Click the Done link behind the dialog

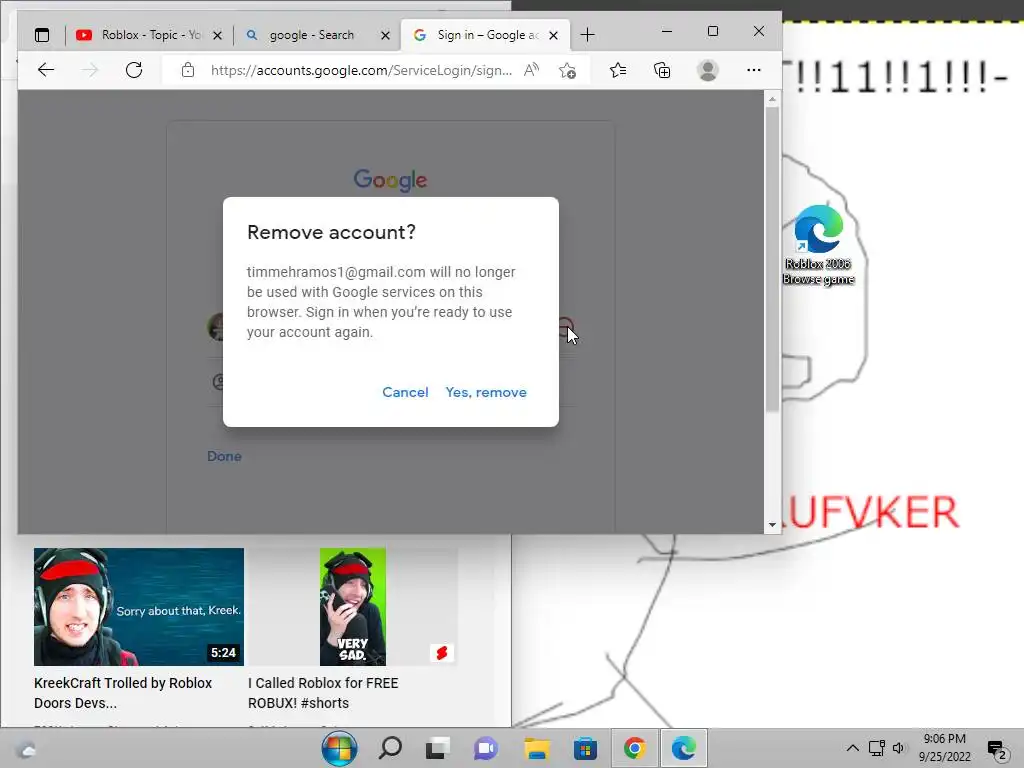click(x=224, y=456)
